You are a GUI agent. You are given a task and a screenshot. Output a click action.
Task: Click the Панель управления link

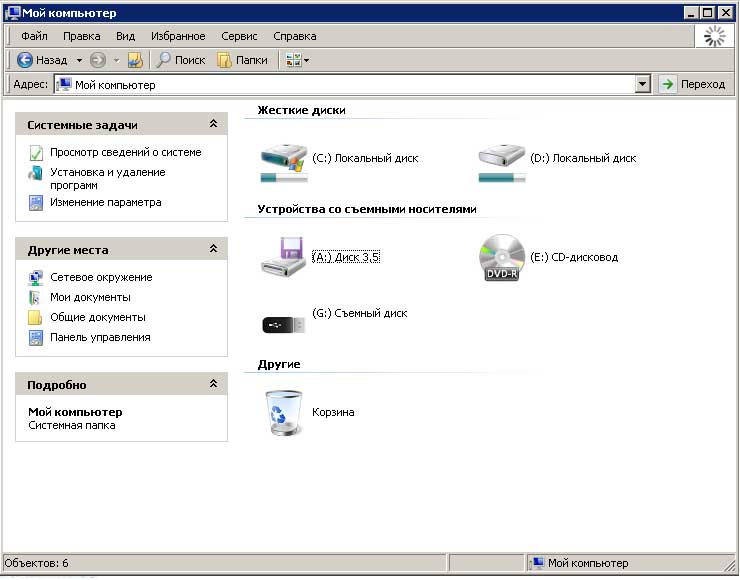[x=100, y=338]
